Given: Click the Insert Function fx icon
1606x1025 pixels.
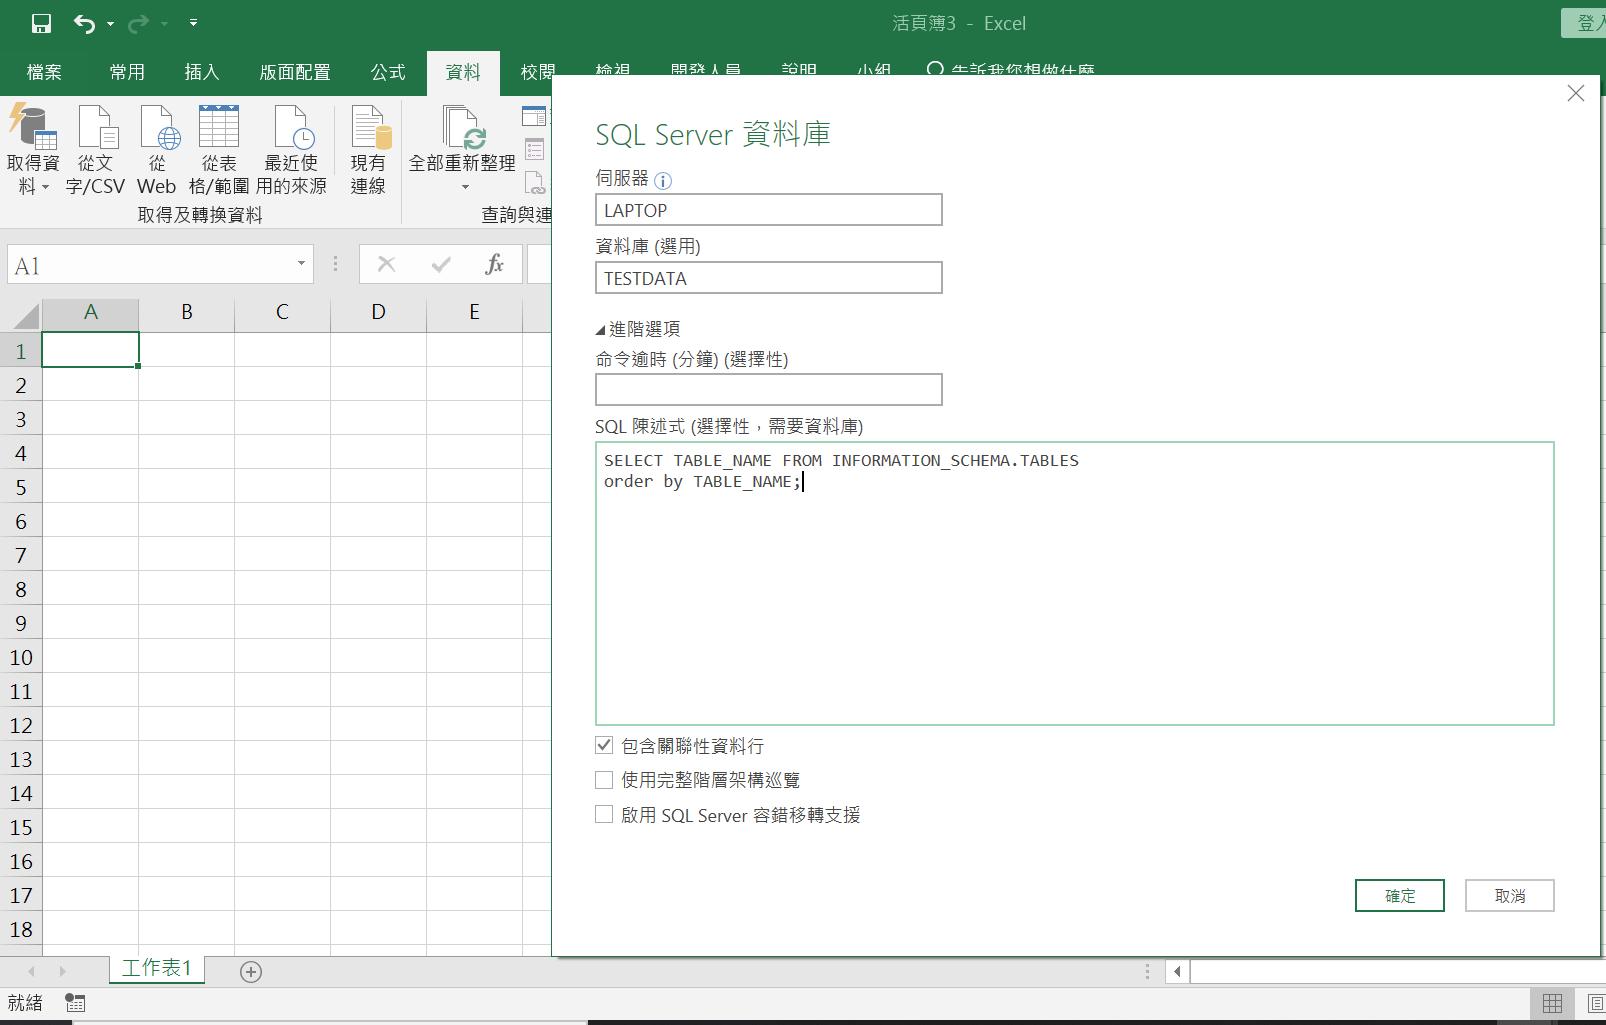Looking at the screenshot, I should click(x=494, y=265).
